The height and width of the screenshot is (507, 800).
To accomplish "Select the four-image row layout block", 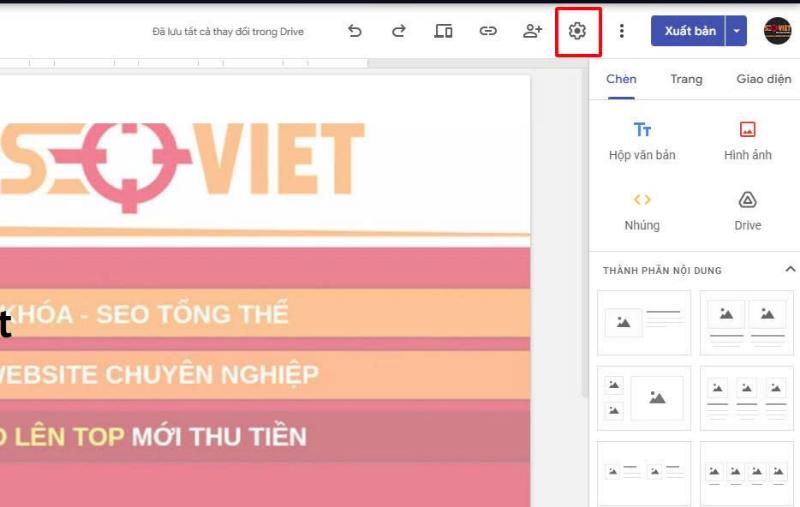I will [746, 473].
